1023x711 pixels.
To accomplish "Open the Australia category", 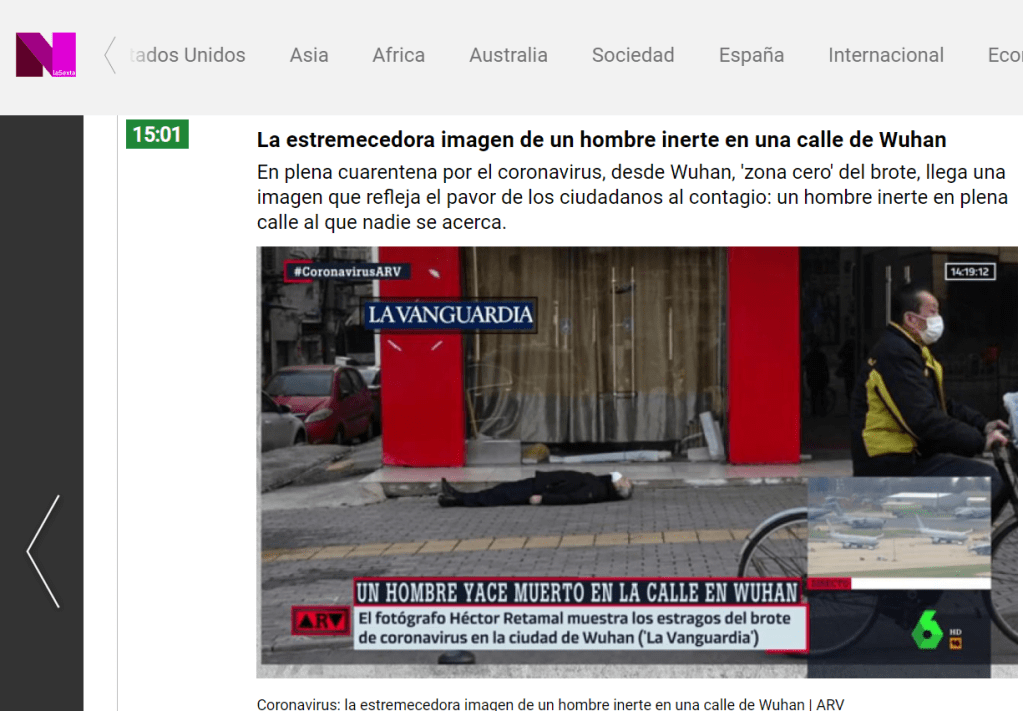I will click(508, 55).
